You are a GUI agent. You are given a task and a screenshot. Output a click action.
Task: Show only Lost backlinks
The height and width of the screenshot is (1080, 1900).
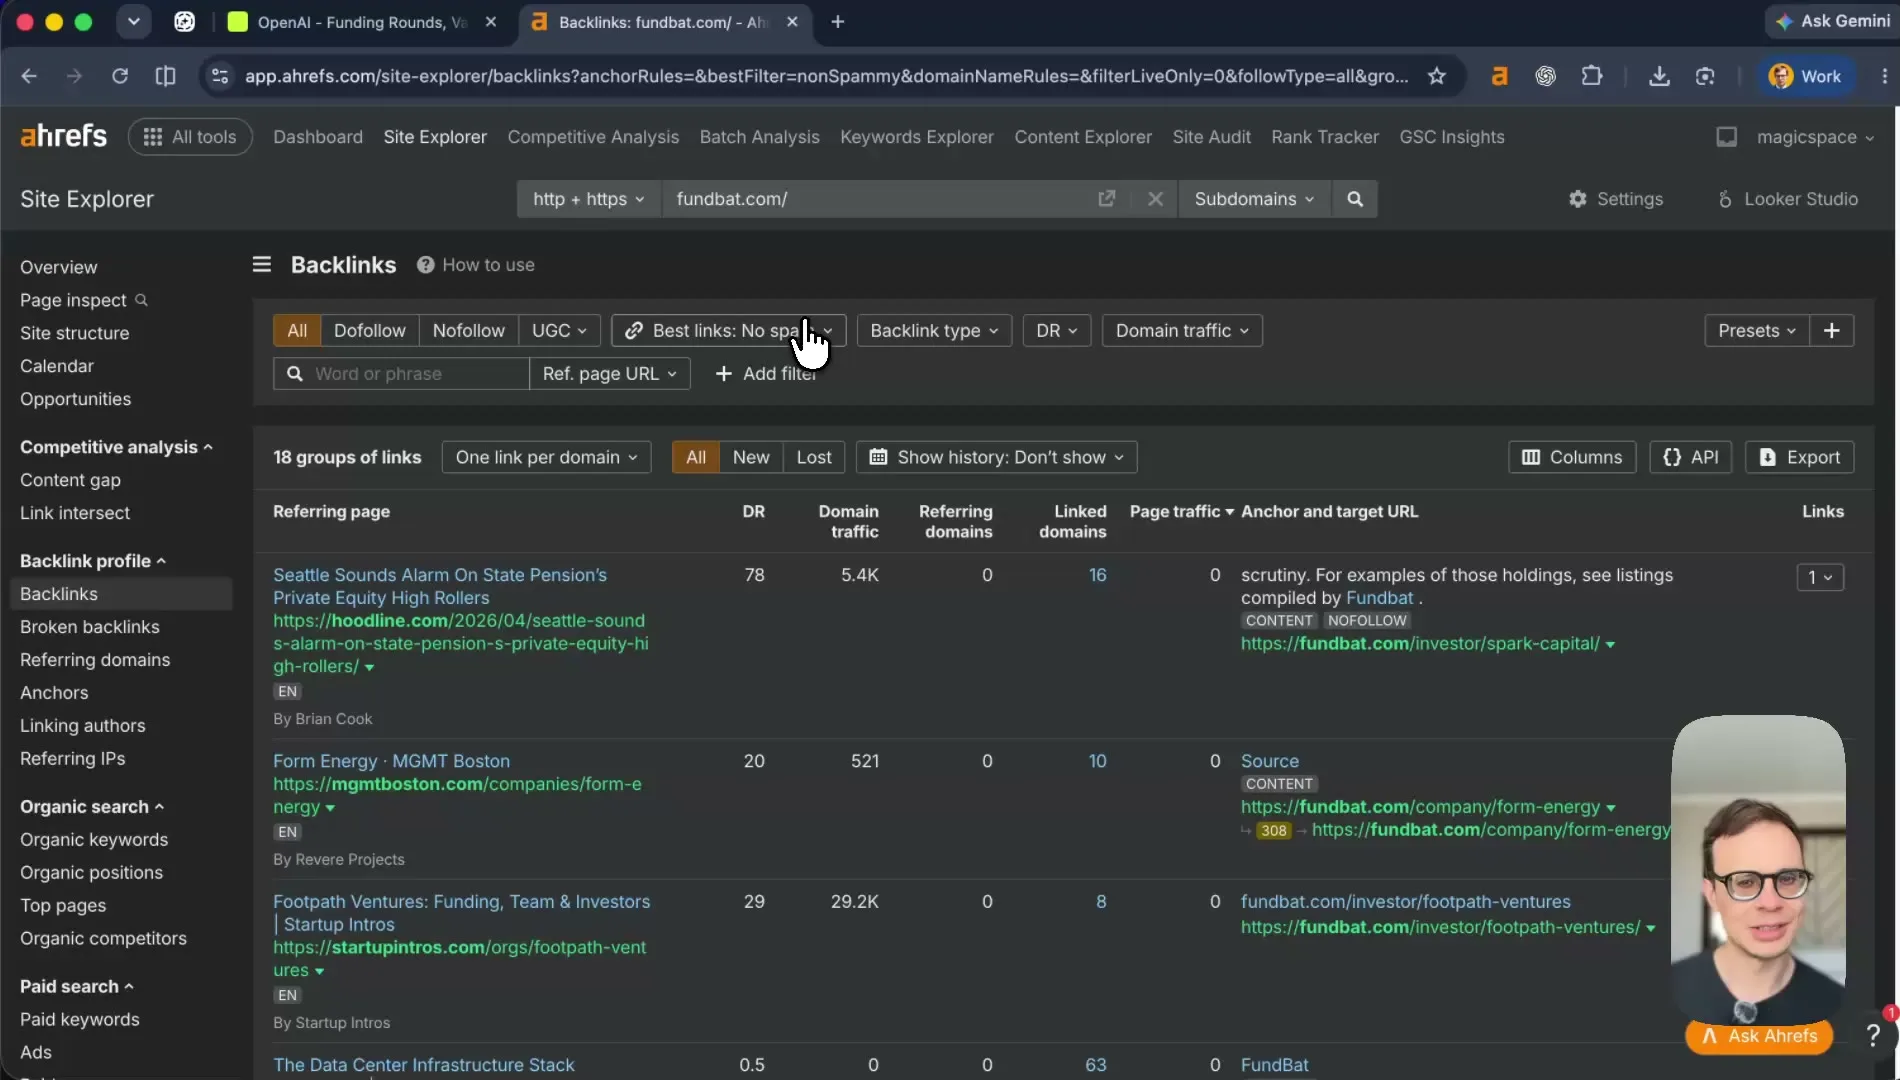(x=814, y=457)
